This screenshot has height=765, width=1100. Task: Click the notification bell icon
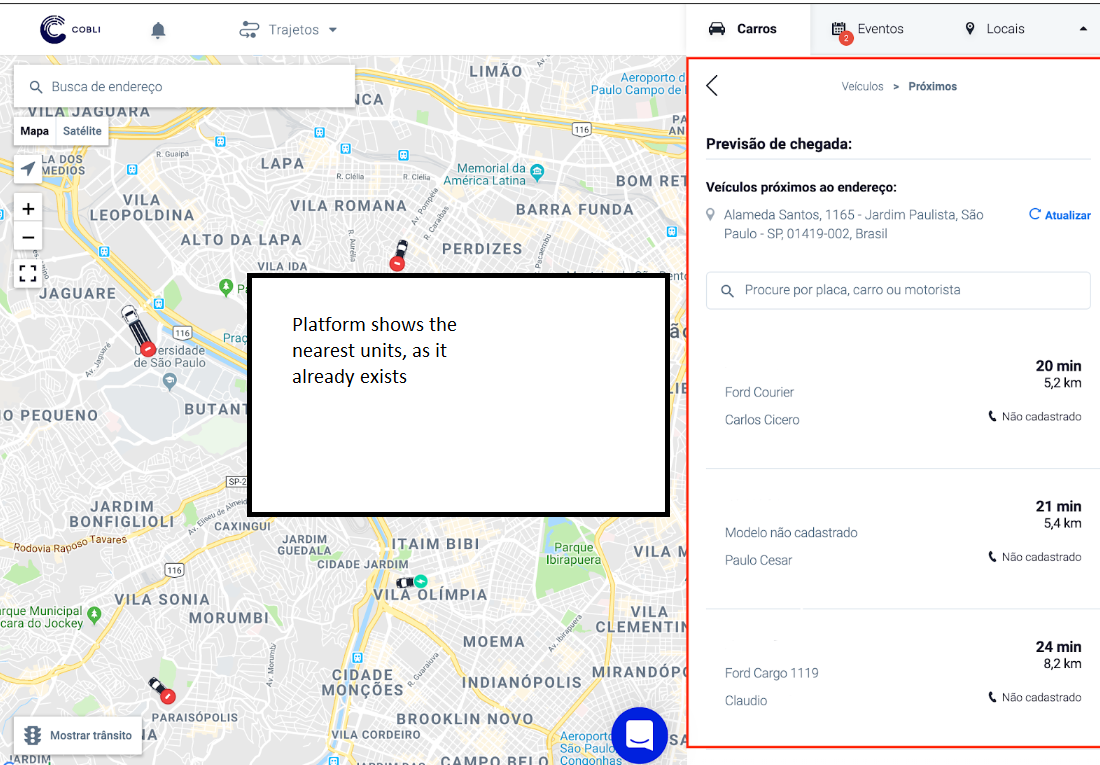click(x=158, y=30)
